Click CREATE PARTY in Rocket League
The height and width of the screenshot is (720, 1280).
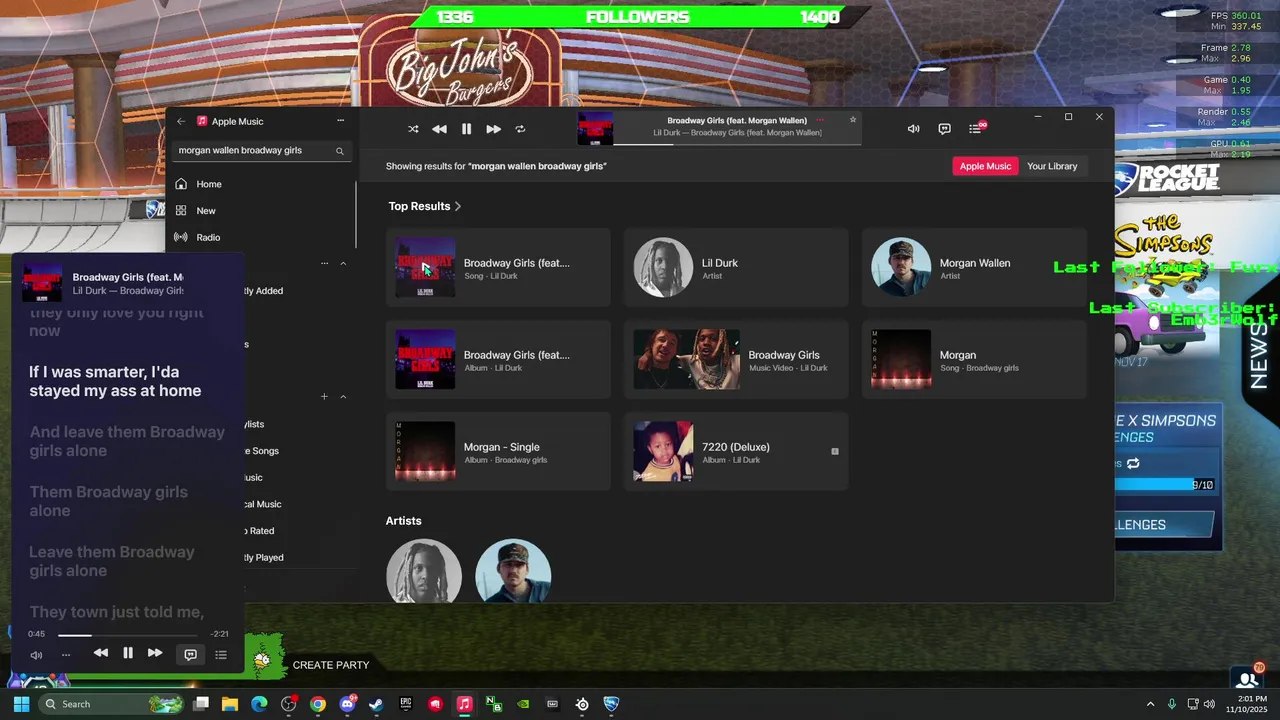click(x=331, y=665)
